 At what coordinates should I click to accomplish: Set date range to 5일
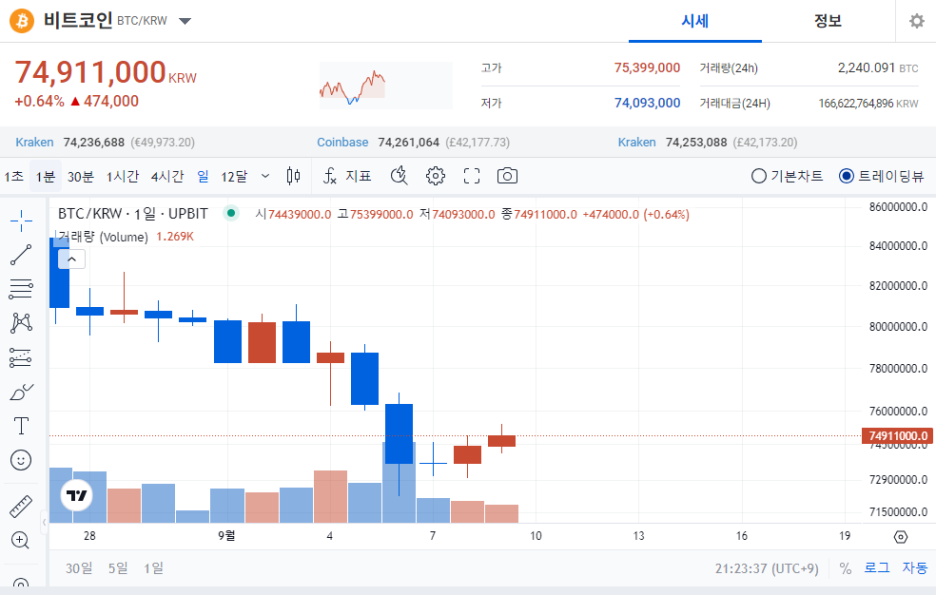(x=118, y=568)
